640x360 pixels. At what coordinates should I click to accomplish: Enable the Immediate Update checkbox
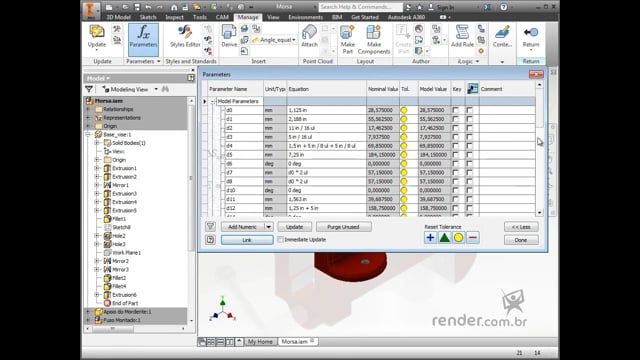point(280,240)
